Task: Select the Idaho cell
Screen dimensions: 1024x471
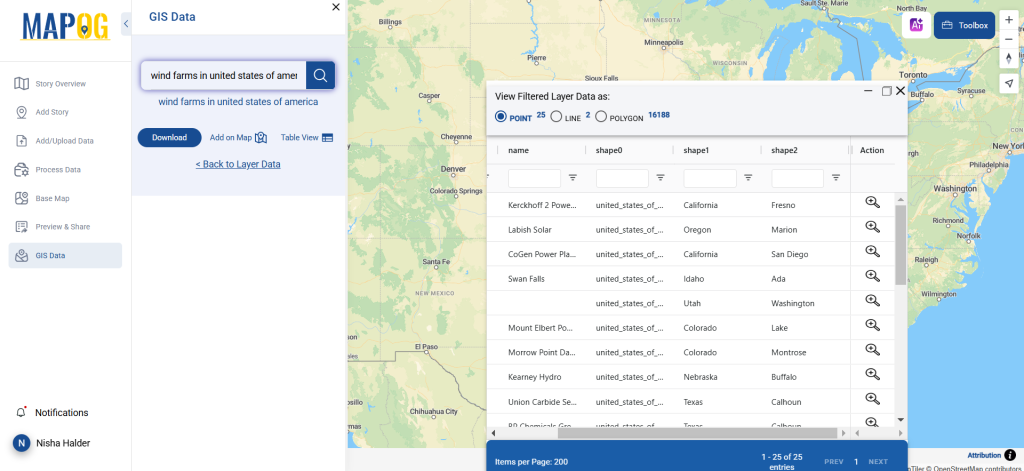Action: click(x=694, y=279)
